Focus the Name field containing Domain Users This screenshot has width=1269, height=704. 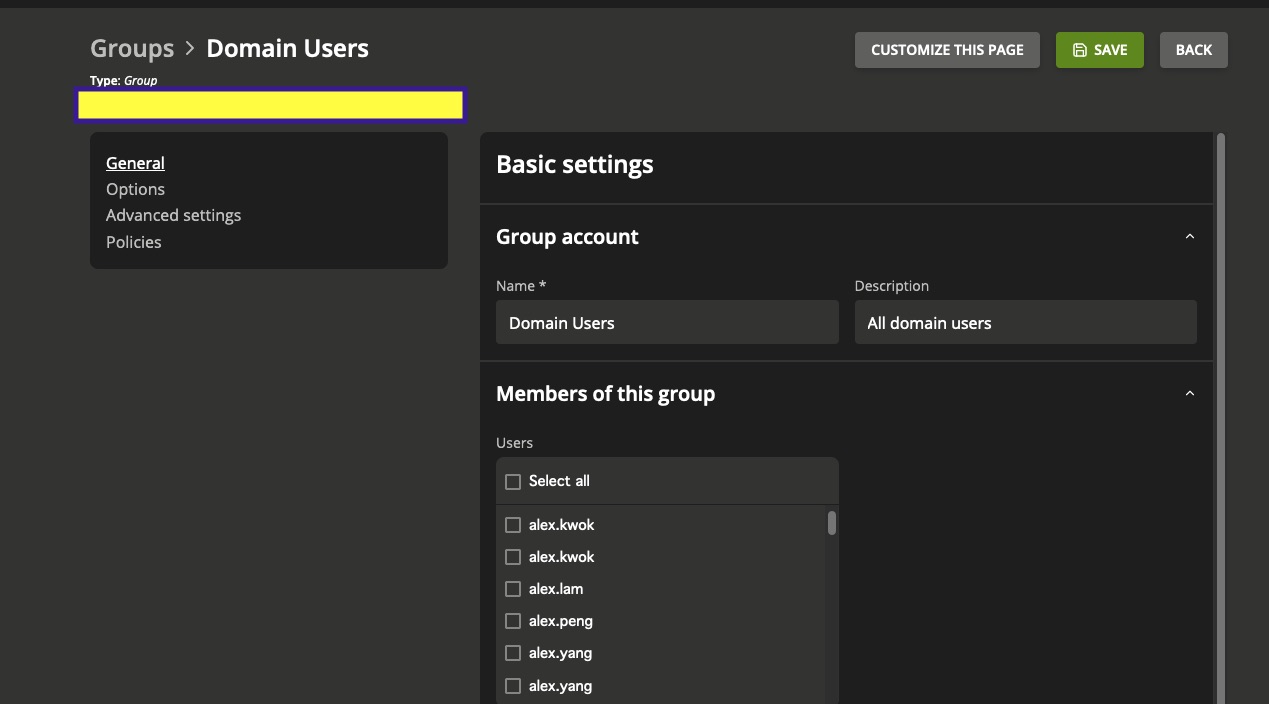tap(667, 323)
